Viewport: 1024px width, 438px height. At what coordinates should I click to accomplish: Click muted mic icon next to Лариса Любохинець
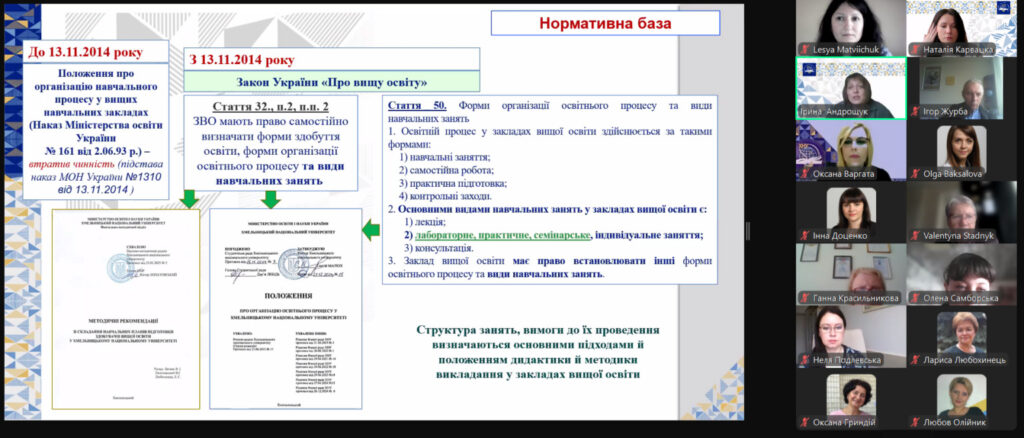click(914, 360)
